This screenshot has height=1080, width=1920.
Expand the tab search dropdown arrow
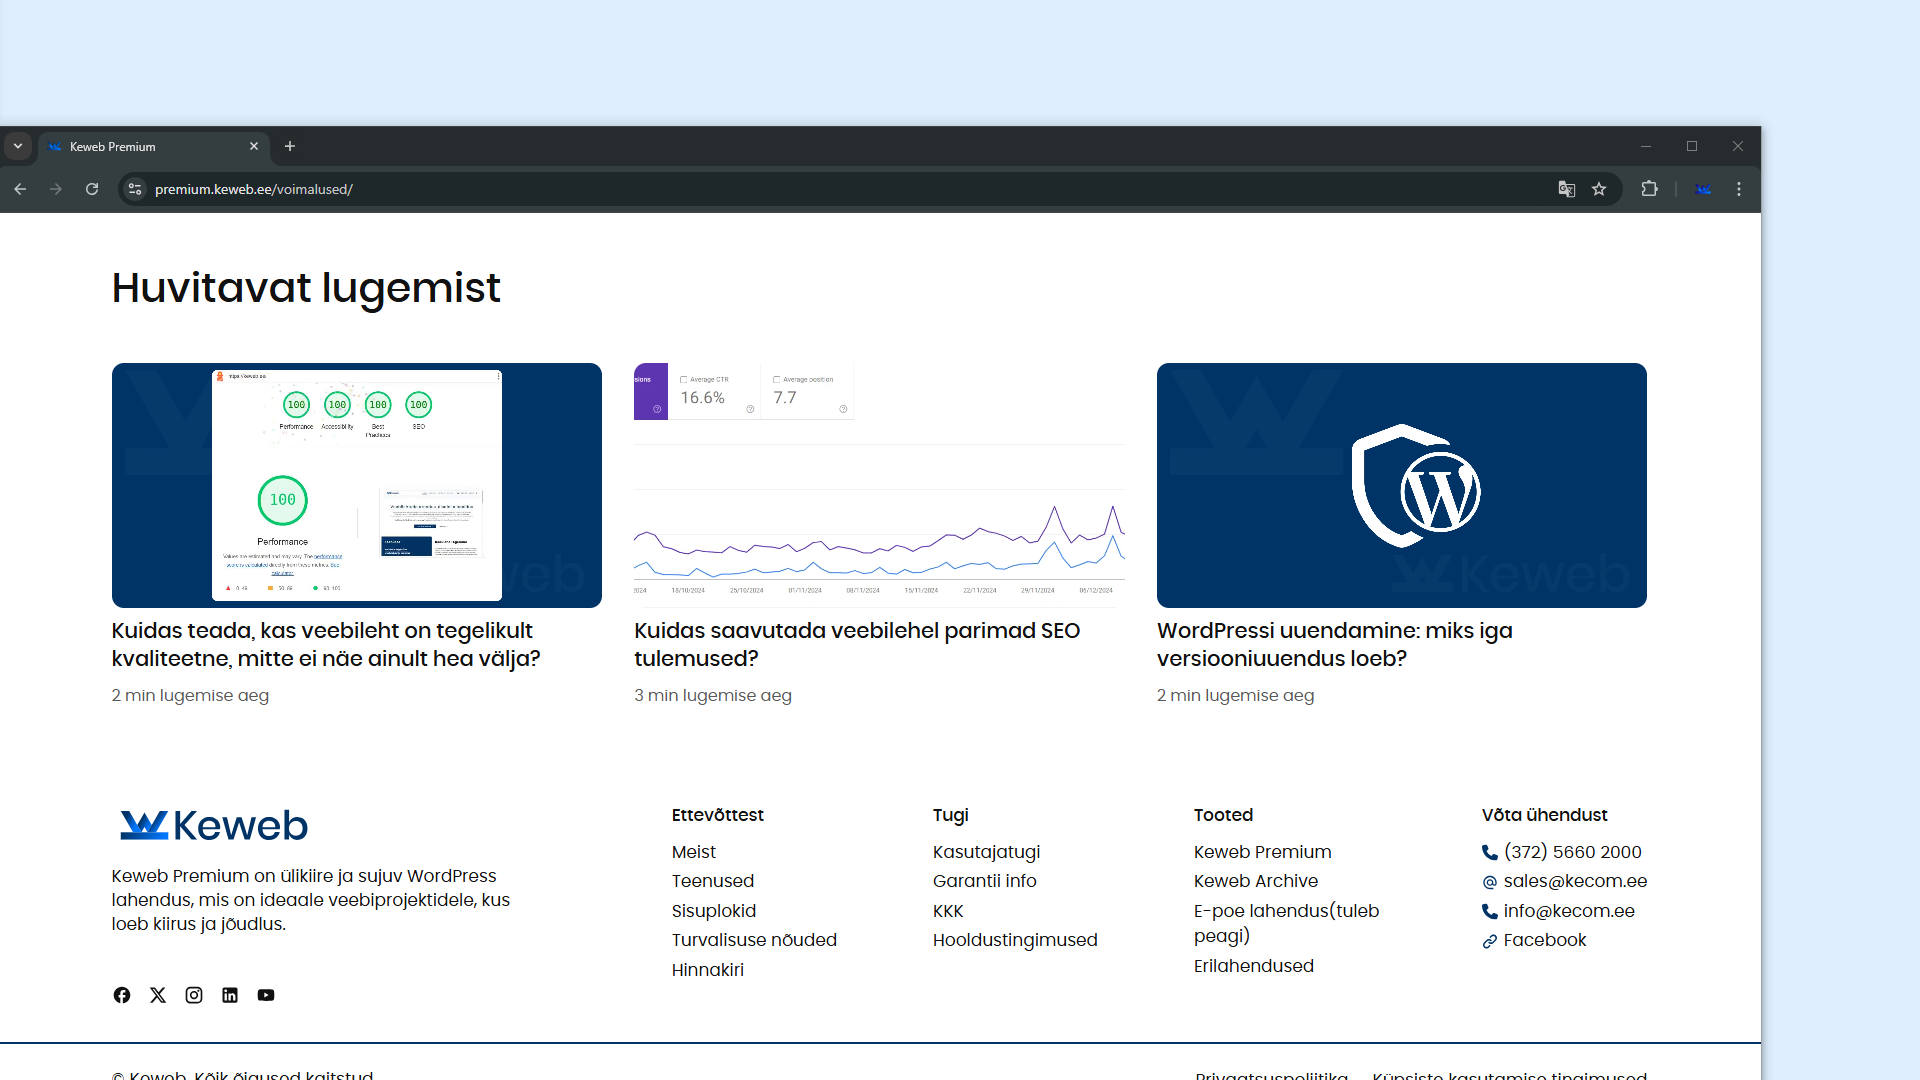point(18,146)
